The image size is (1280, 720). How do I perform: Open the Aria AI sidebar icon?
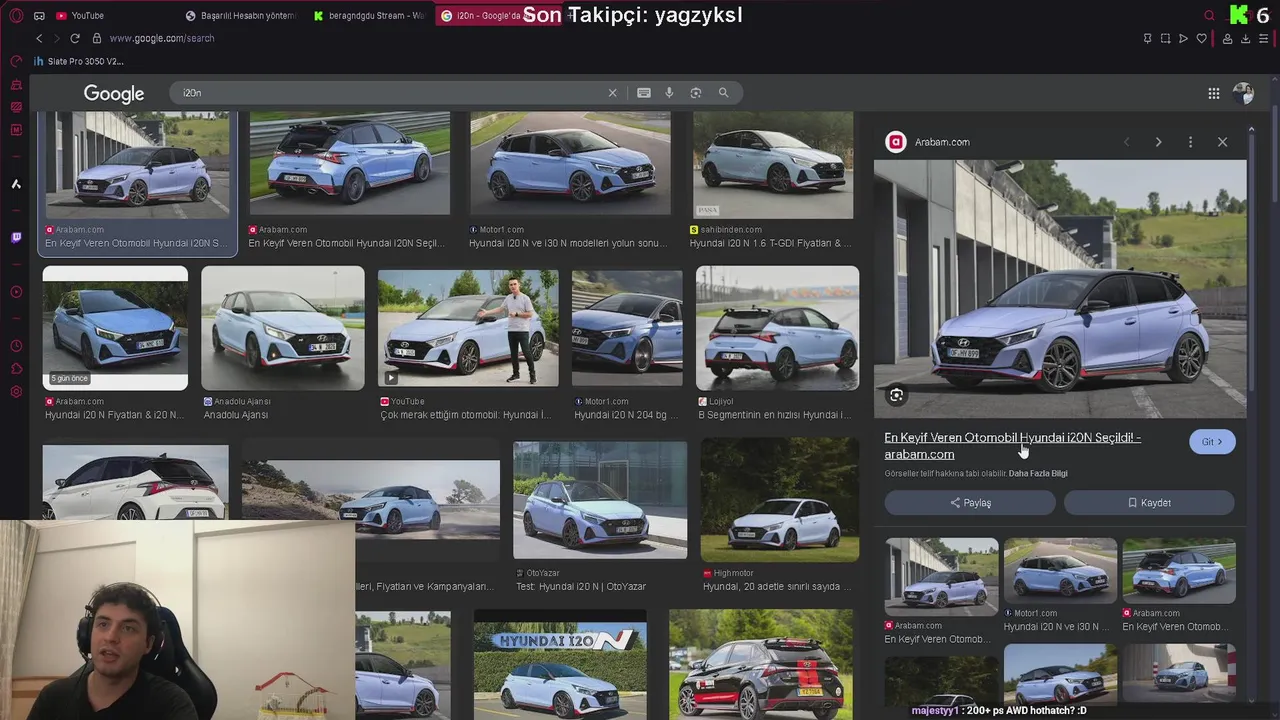pos(16,184)
